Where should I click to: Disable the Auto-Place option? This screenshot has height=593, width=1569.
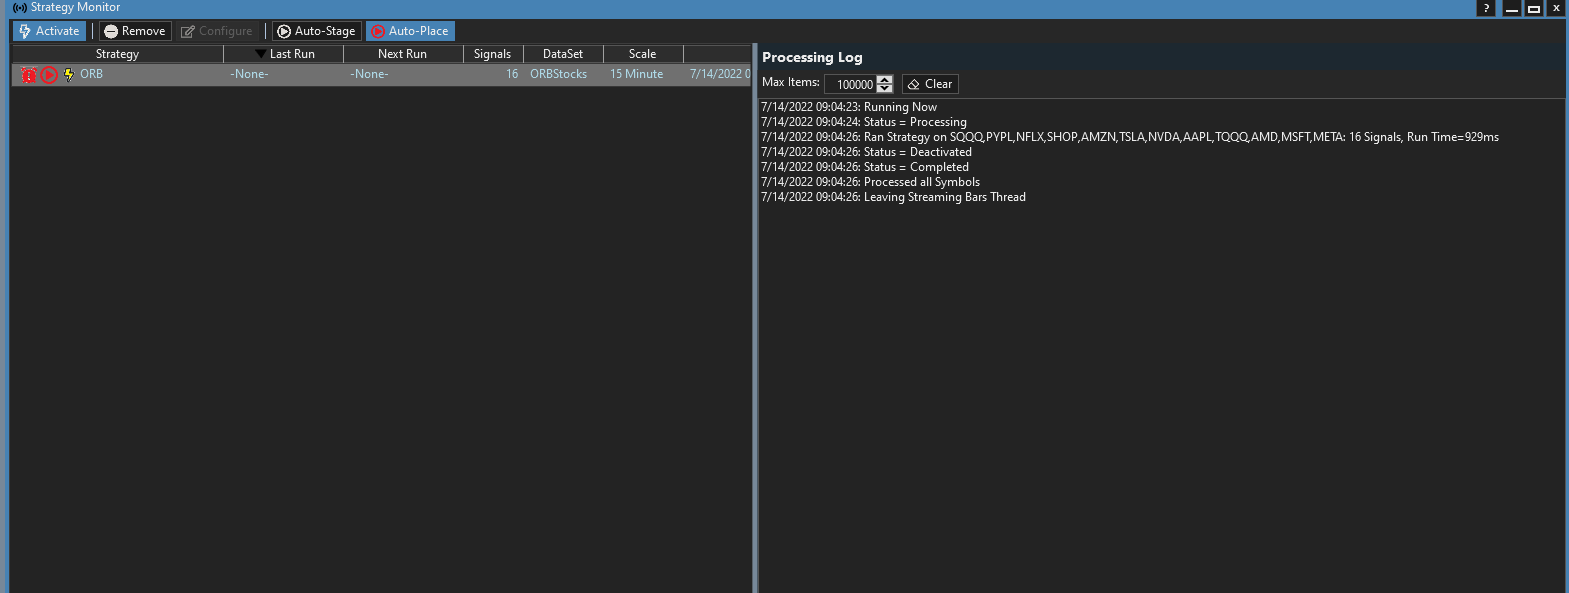click(410, 31)
